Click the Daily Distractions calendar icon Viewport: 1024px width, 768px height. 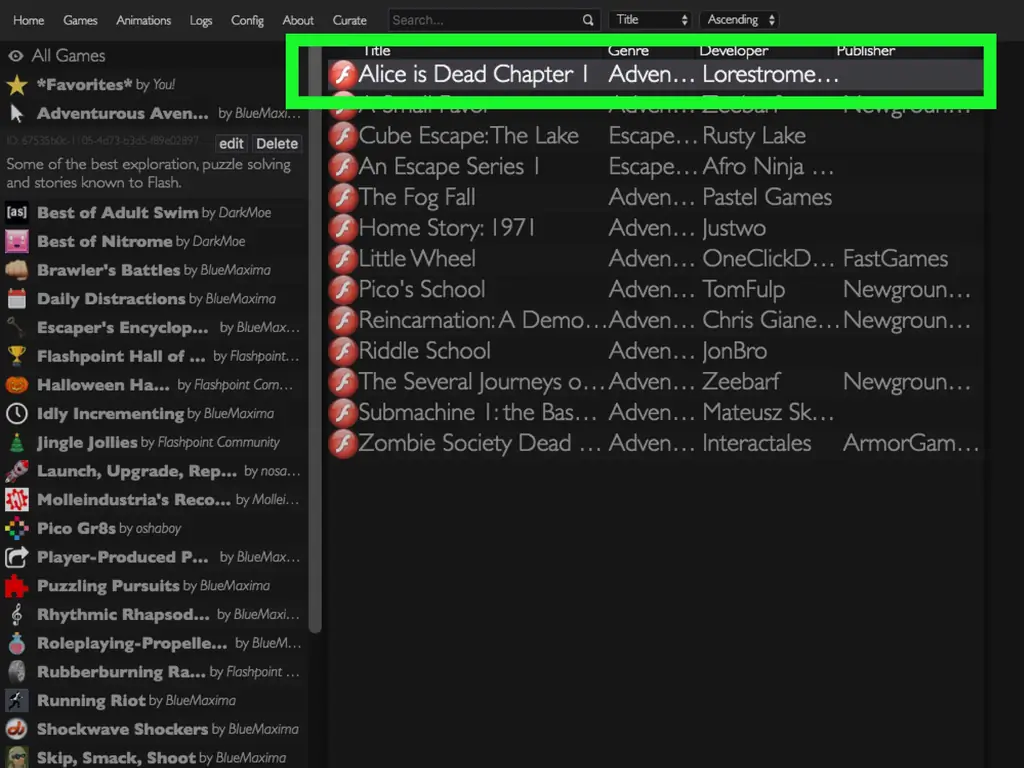pos(17,298)
